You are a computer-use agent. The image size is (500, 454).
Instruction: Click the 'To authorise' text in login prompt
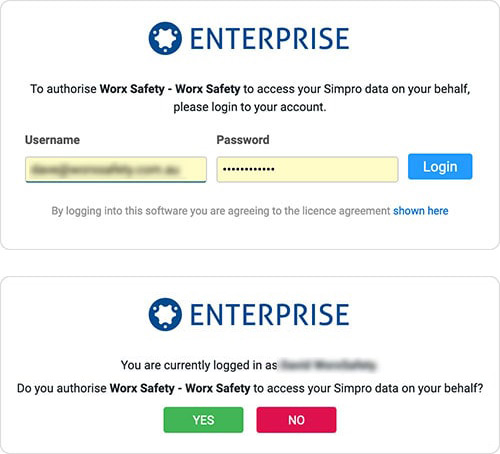click(63, 89)
